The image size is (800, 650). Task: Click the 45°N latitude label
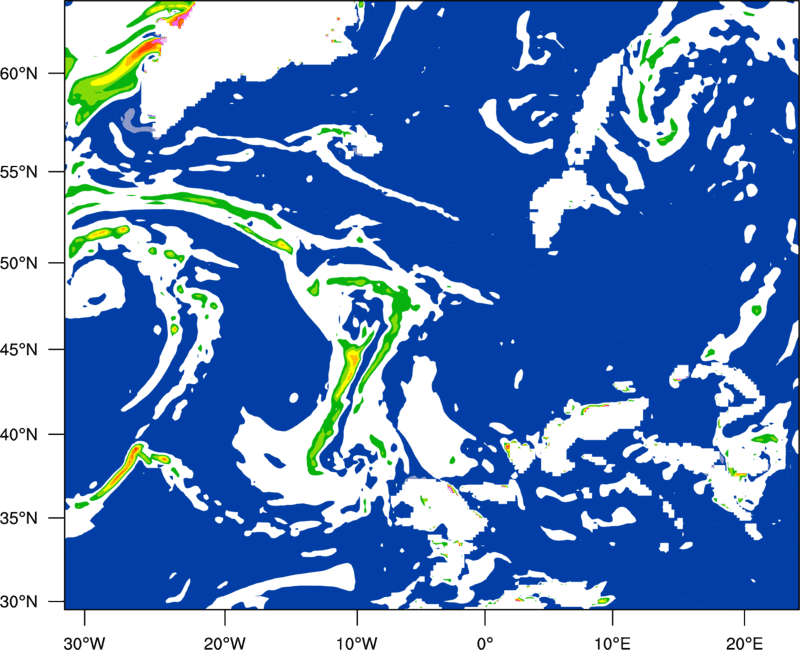pyautogui.click(x=18, y=349)
